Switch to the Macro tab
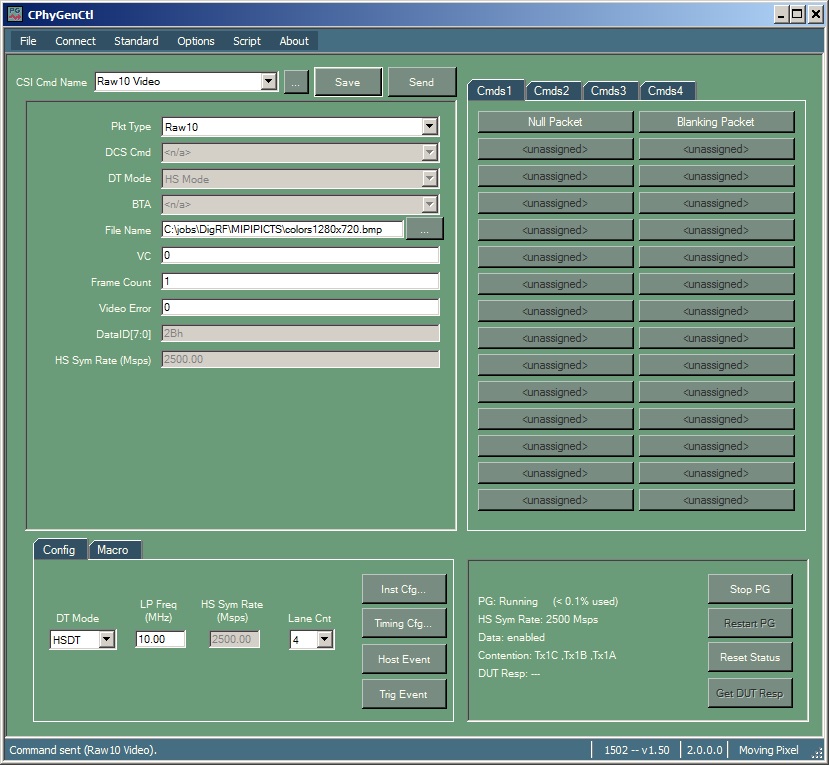The width and height of the screenshot is (829, 765). click(113, 550)
